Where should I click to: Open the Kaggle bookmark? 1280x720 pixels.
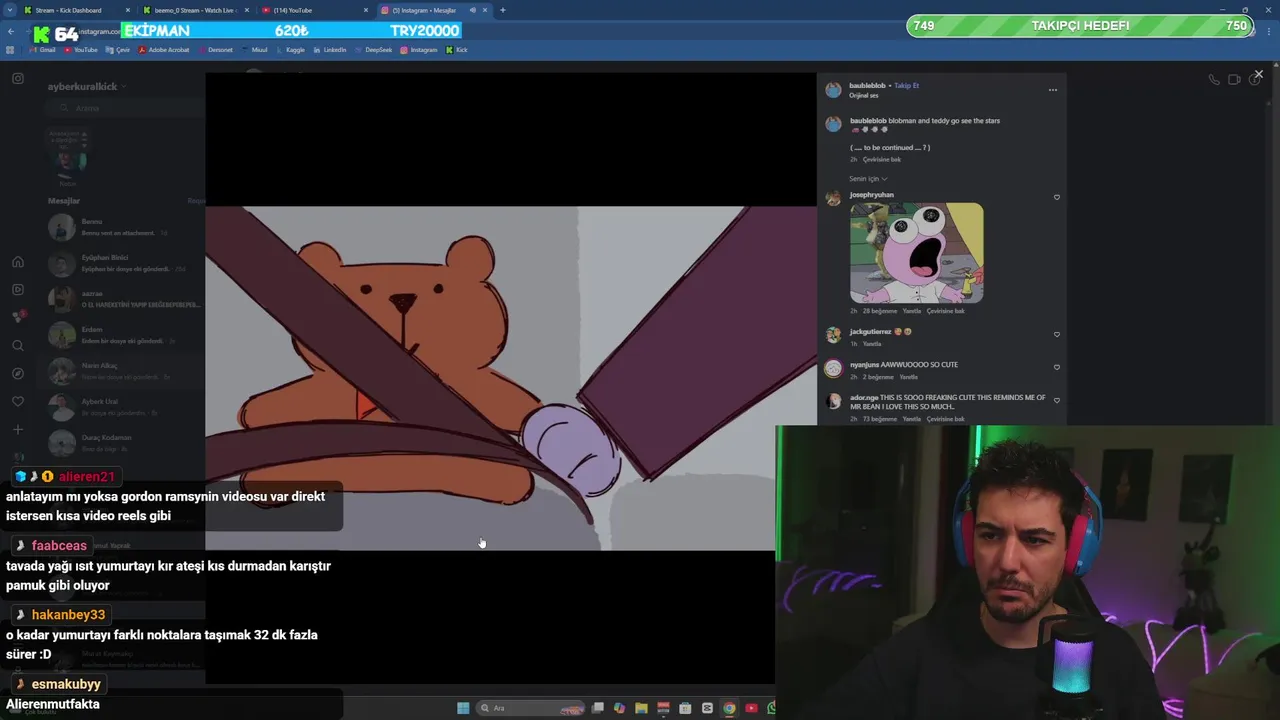pos(291,49)
